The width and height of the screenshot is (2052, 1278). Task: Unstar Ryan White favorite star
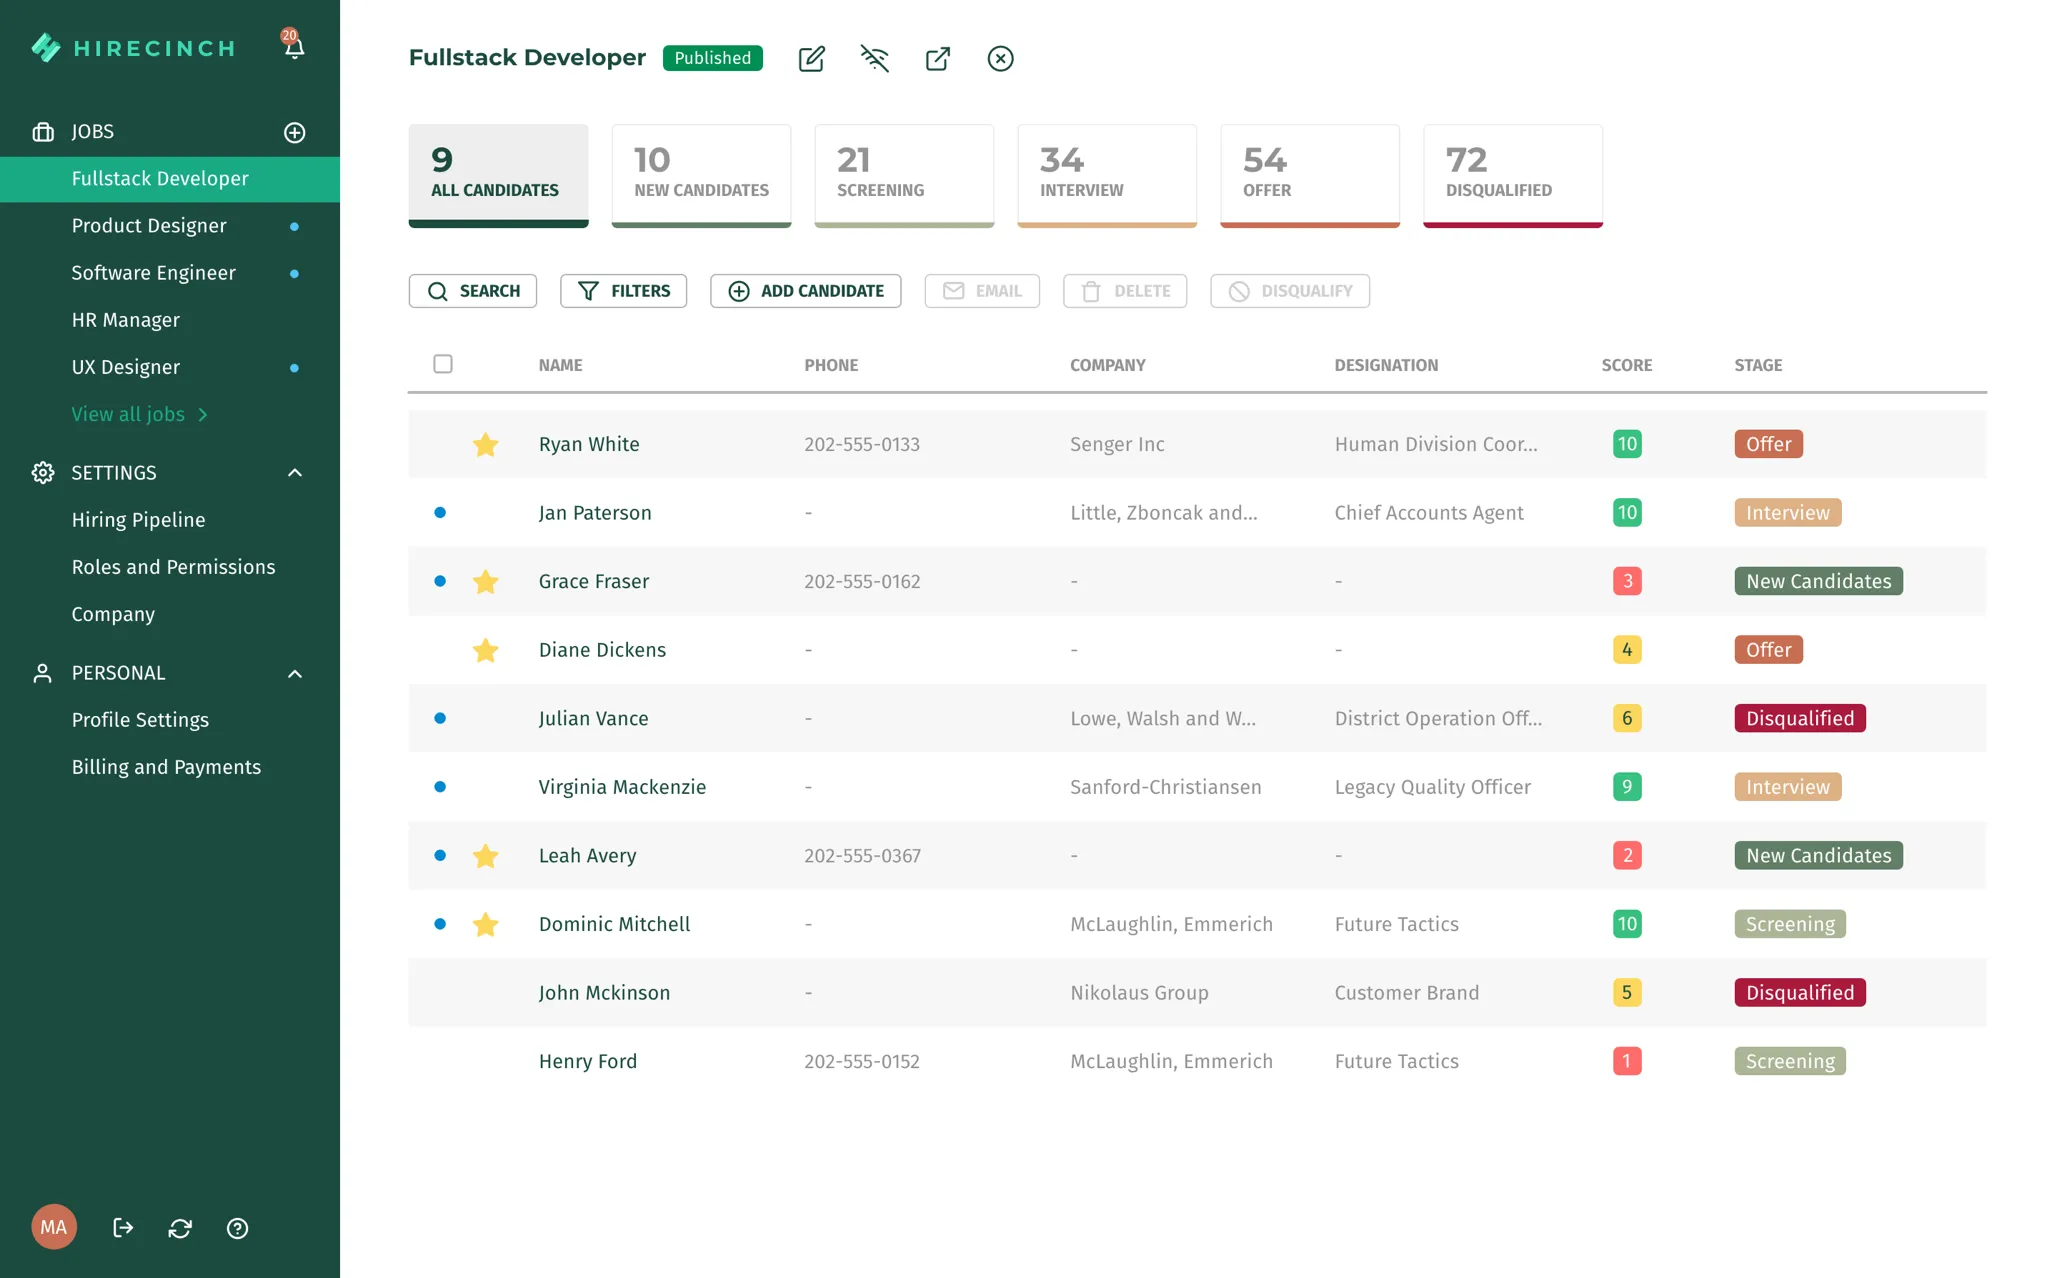point(485,444)
